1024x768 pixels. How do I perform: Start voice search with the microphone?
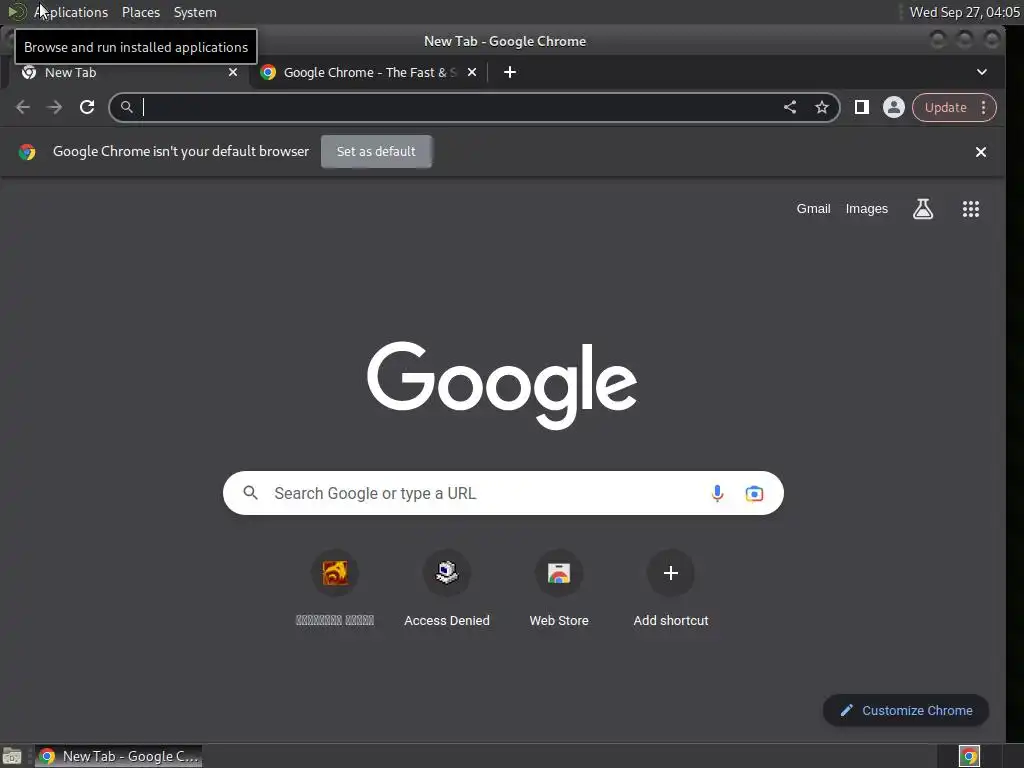coord(717,493)
